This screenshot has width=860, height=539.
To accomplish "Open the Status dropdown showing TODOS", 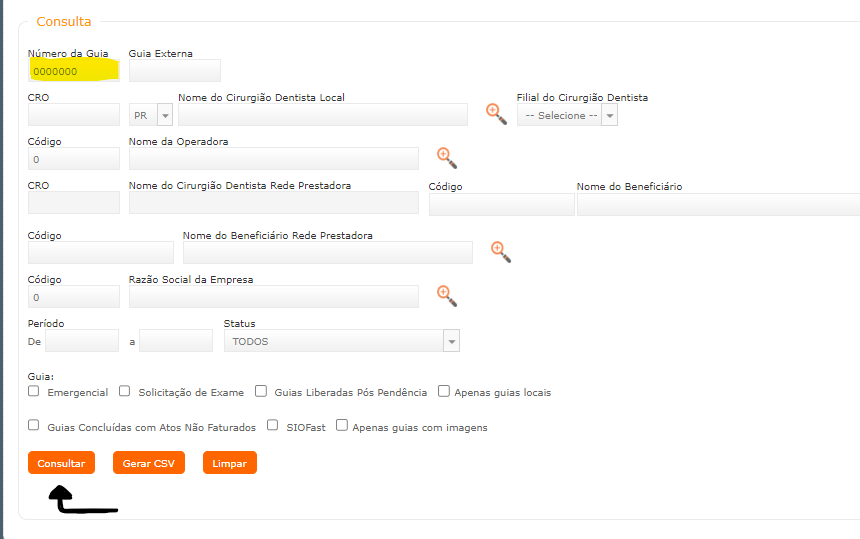I will click(342, 341).
